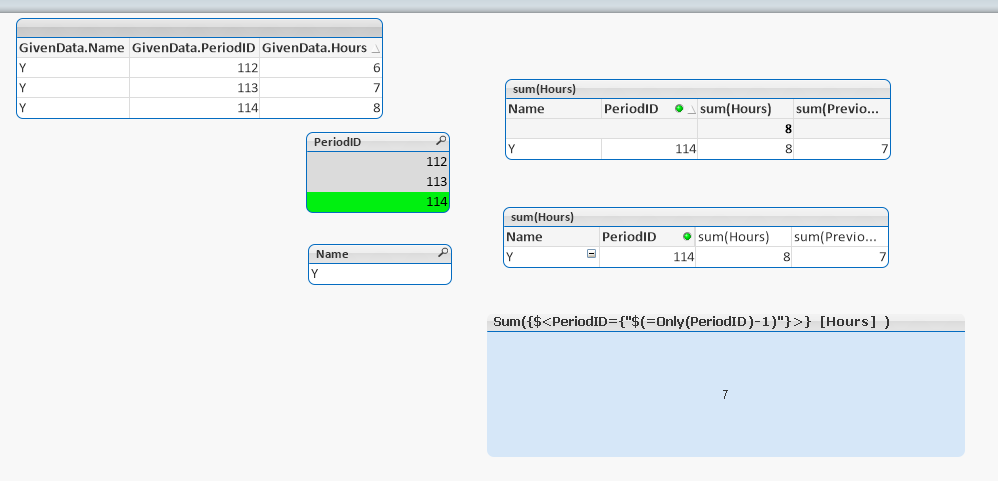The image size is (998, 481).
Task: Collapse the Y row minus icon
Action: coord(591,254)
